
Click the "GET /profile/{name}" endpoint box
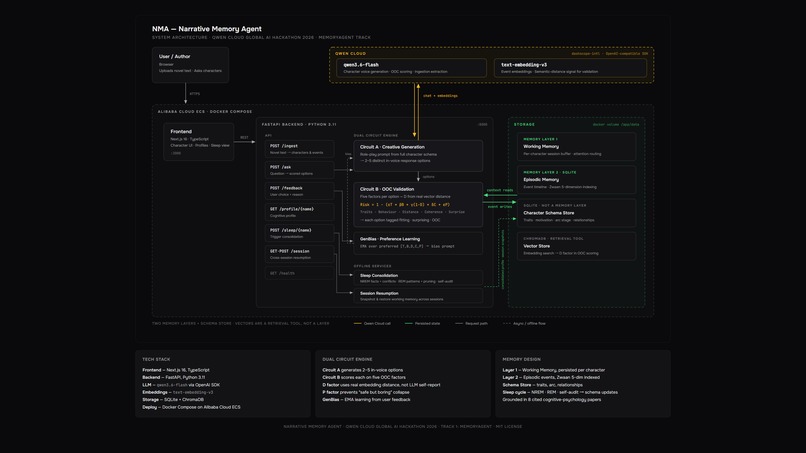(299, 212)
